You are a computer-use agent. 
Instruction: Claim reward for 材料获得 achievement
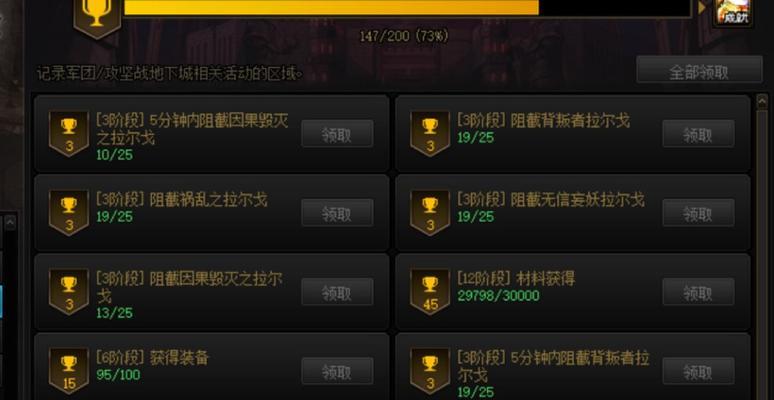pos(698,292)
